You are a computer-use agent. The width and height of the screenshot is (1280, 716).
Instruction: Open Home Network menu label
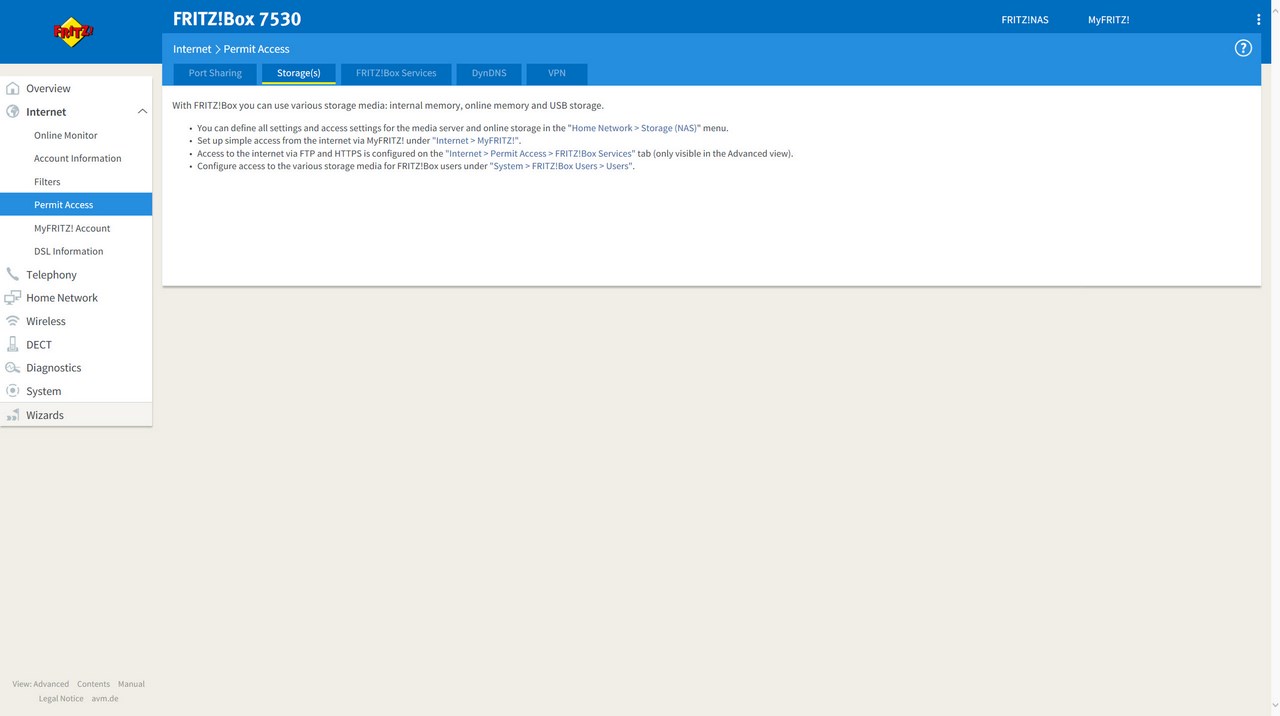62,298
